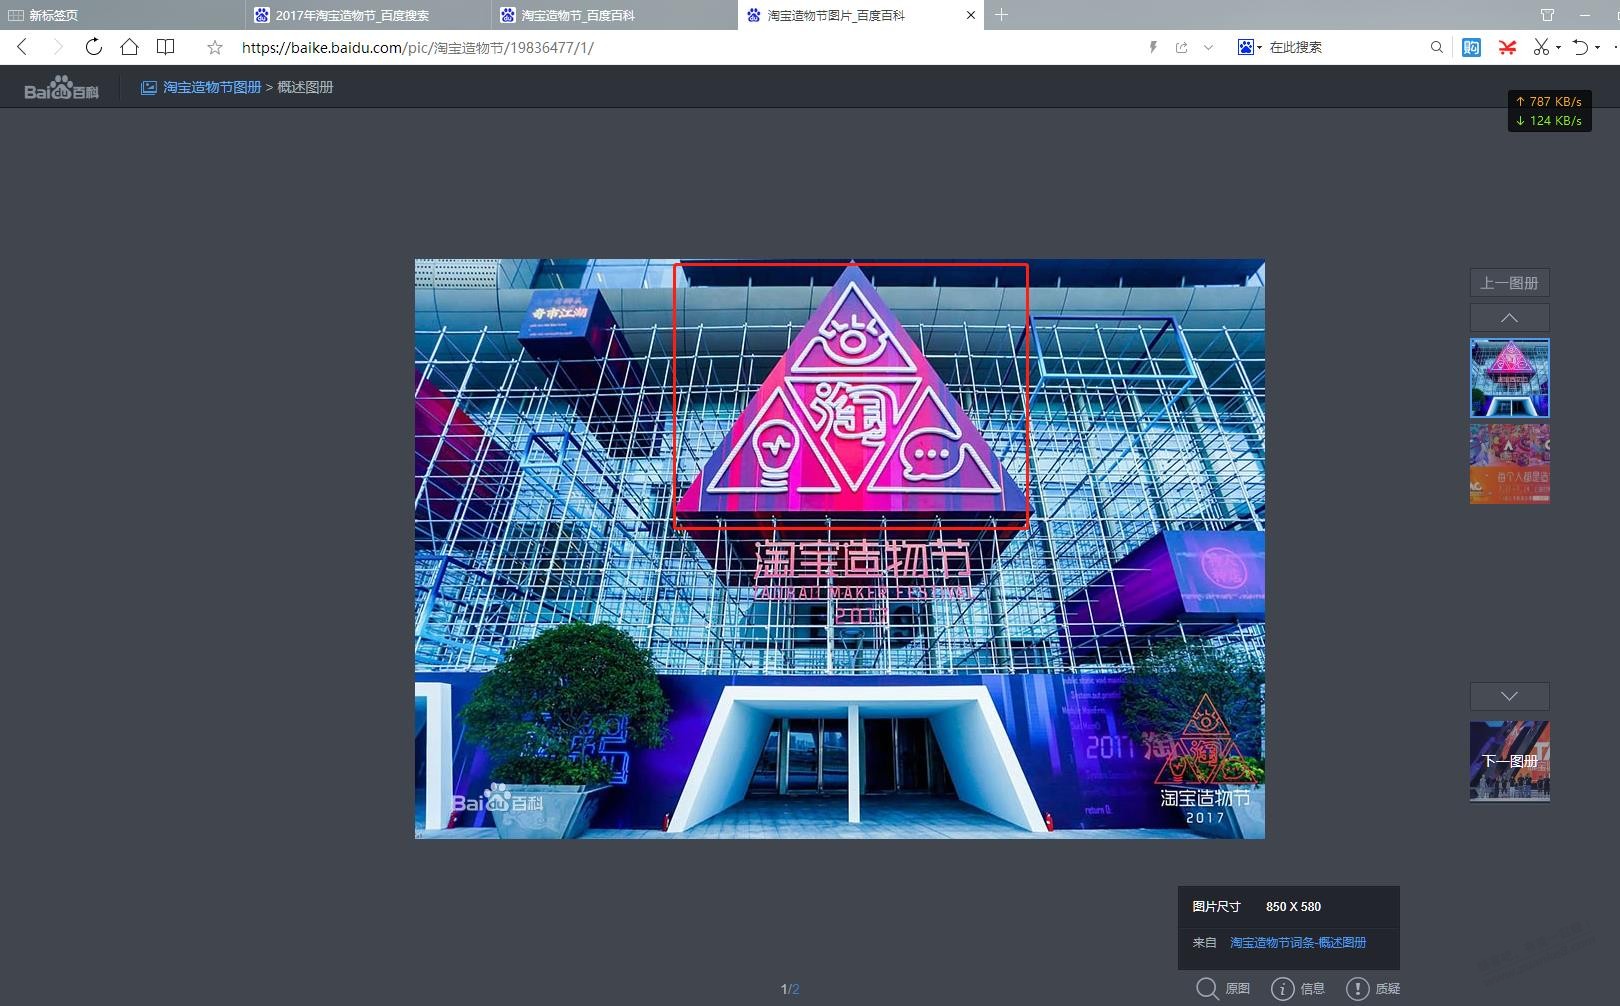Screen dimensions: 1620x1006
Task: Switch to the 淘宝造物节_百度百科 tab
Action: pyautogui.click(x=614, y=15)
